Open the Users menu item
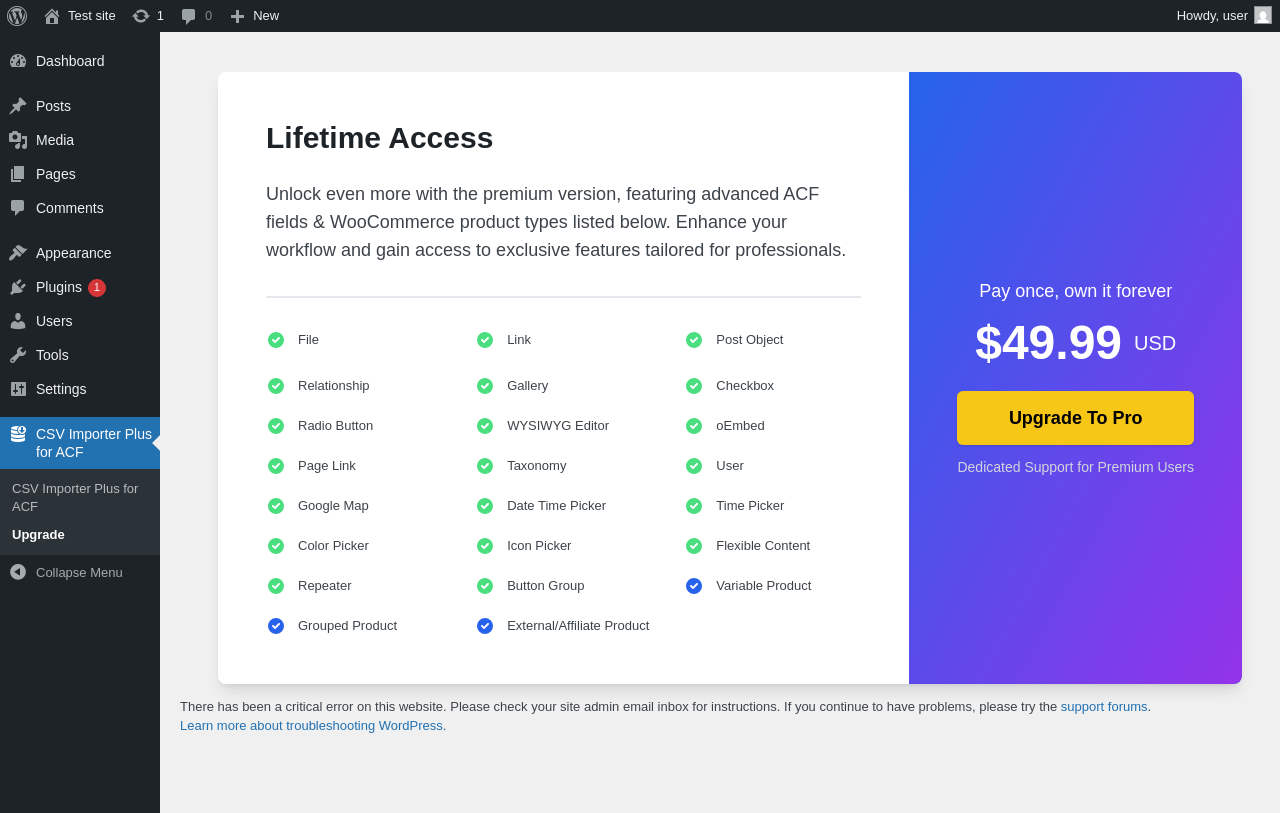1280x813 pixels. 80,321
